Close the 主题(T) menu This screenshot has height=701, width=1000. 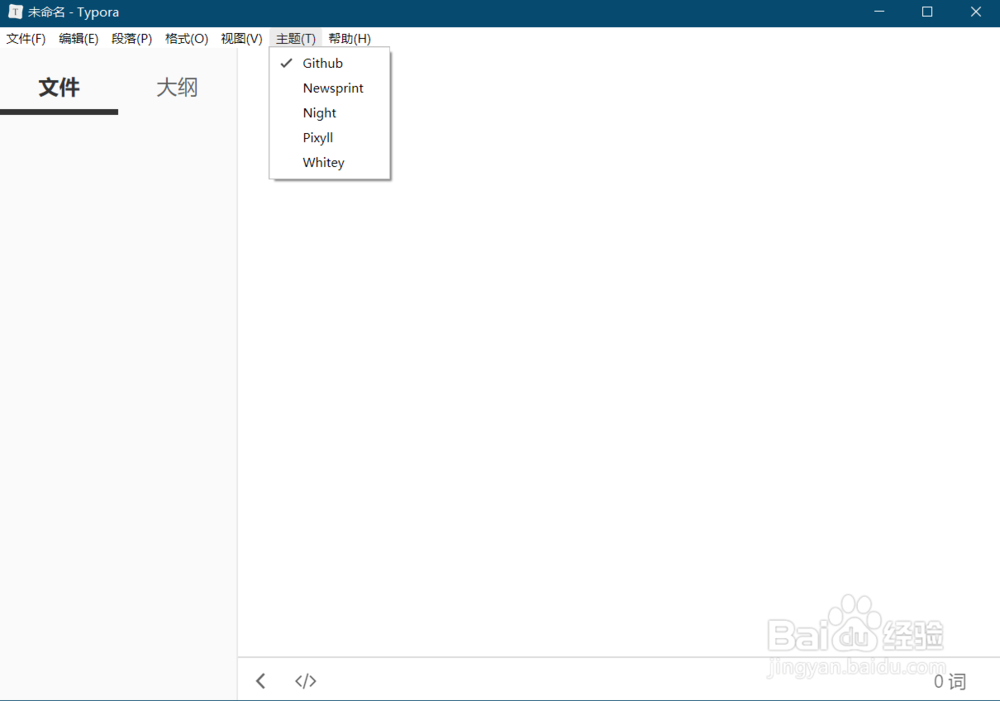point(295,38)
